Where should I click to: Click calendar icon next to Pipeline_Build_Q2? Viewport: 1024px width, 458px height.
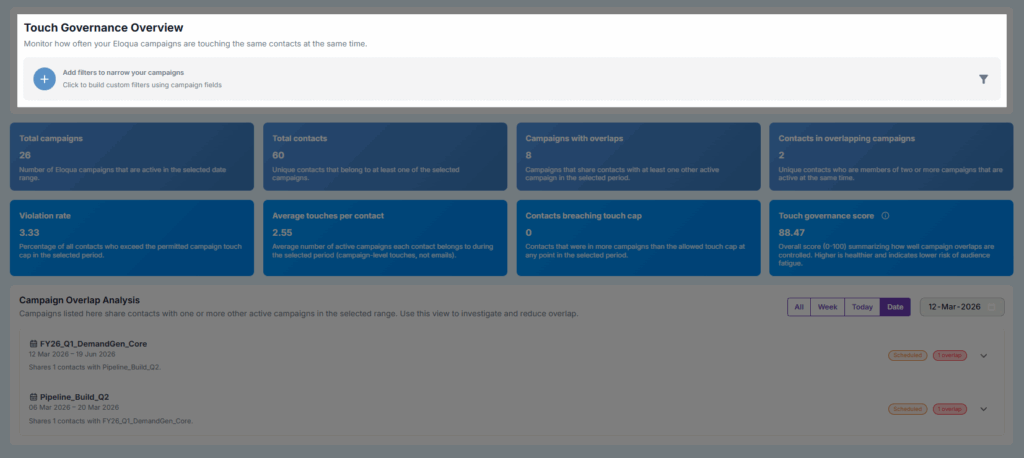click(33, 397)
